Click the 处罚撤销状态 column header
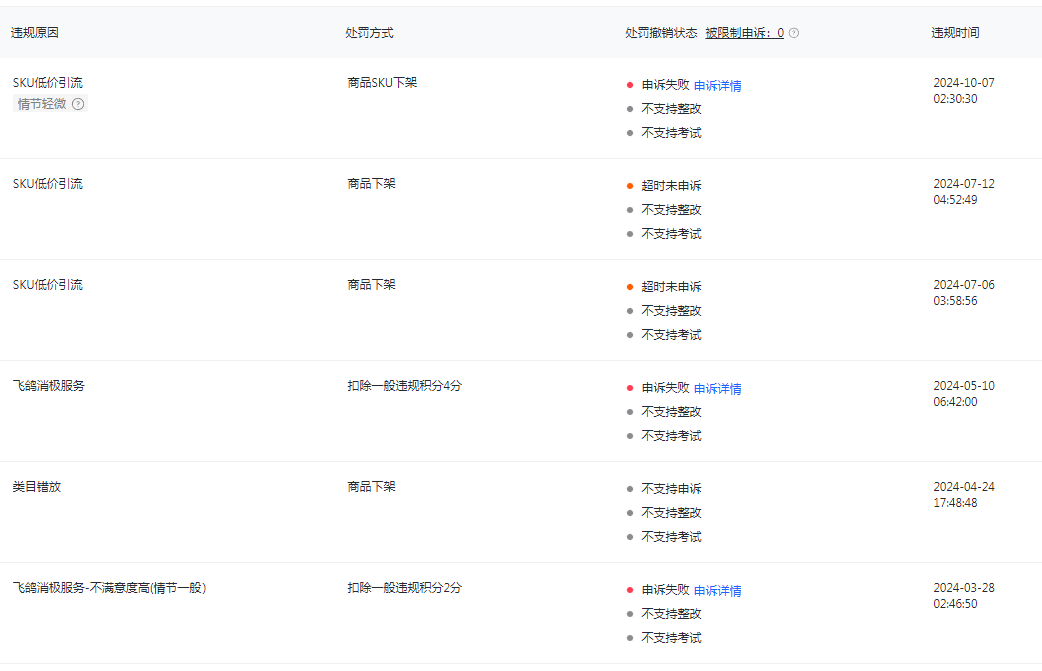This screenshot has width=1042, height=671. [661, 33]
